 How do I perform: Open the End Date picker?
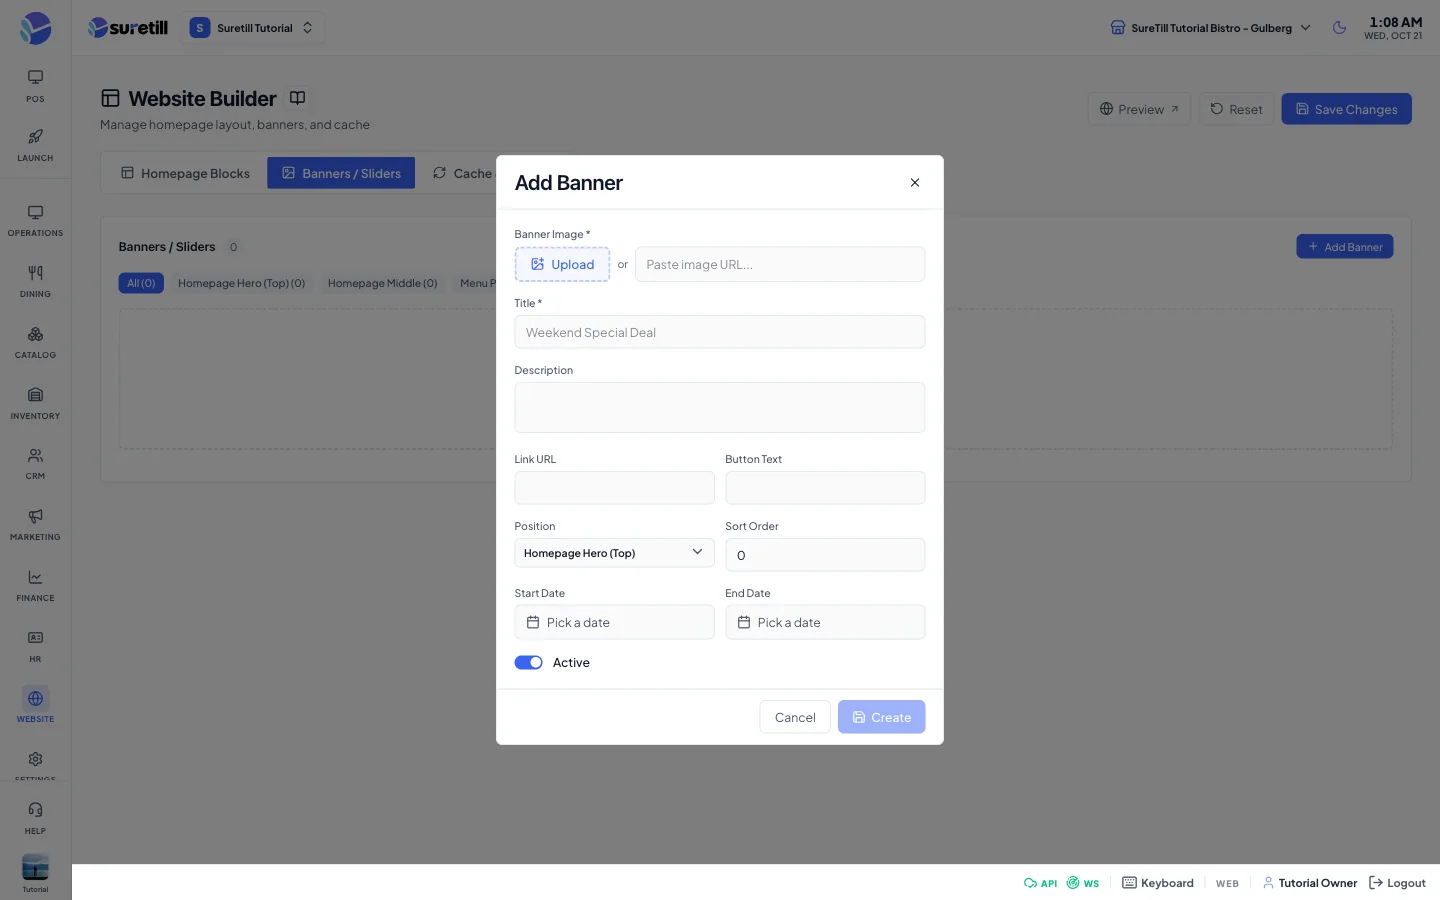(825, 622)
